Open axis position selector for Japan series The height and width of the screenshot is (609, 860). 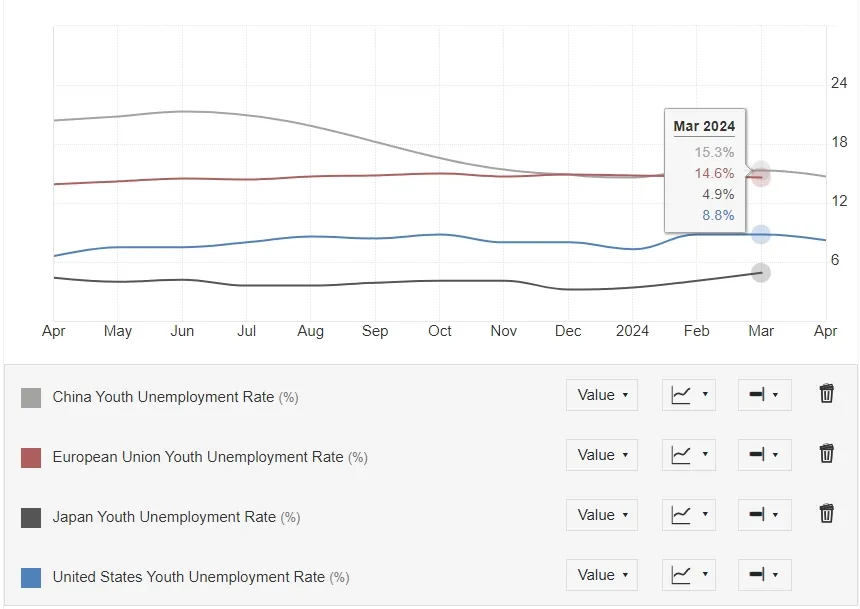[x=765, y=515]
